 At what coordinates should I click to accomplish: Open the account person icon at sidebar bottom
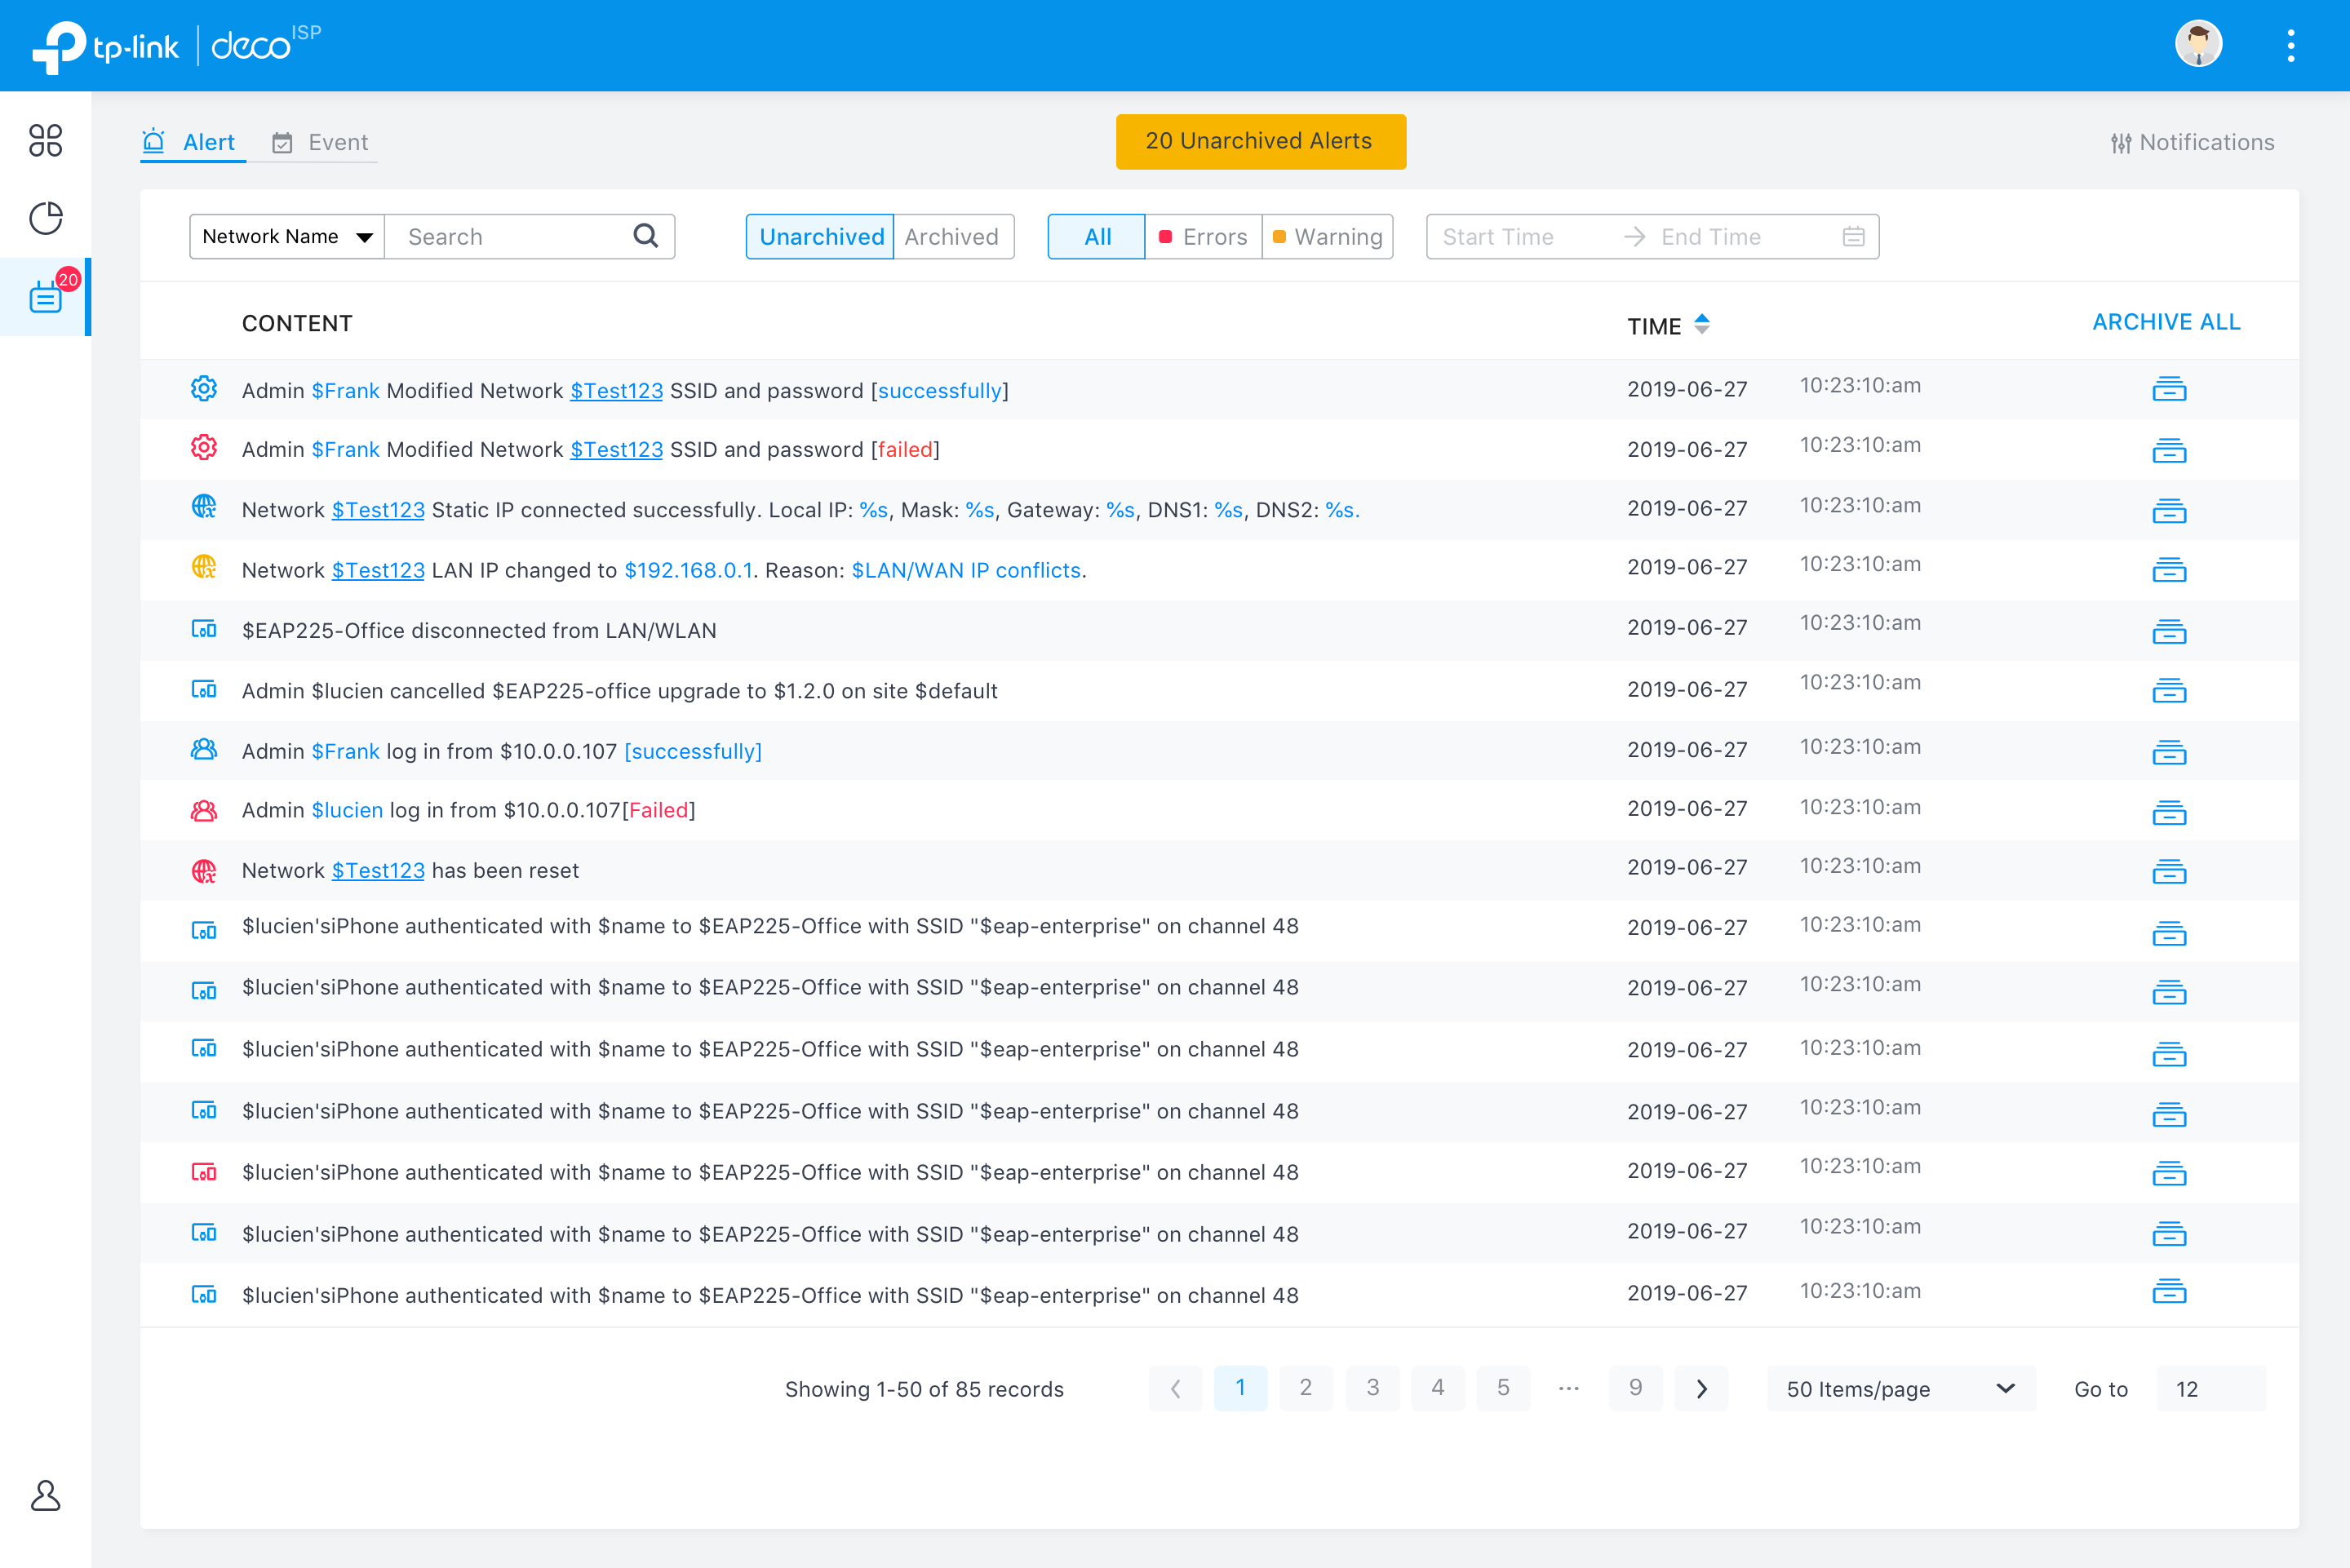pyautogui.click(x=45, y=1496)
